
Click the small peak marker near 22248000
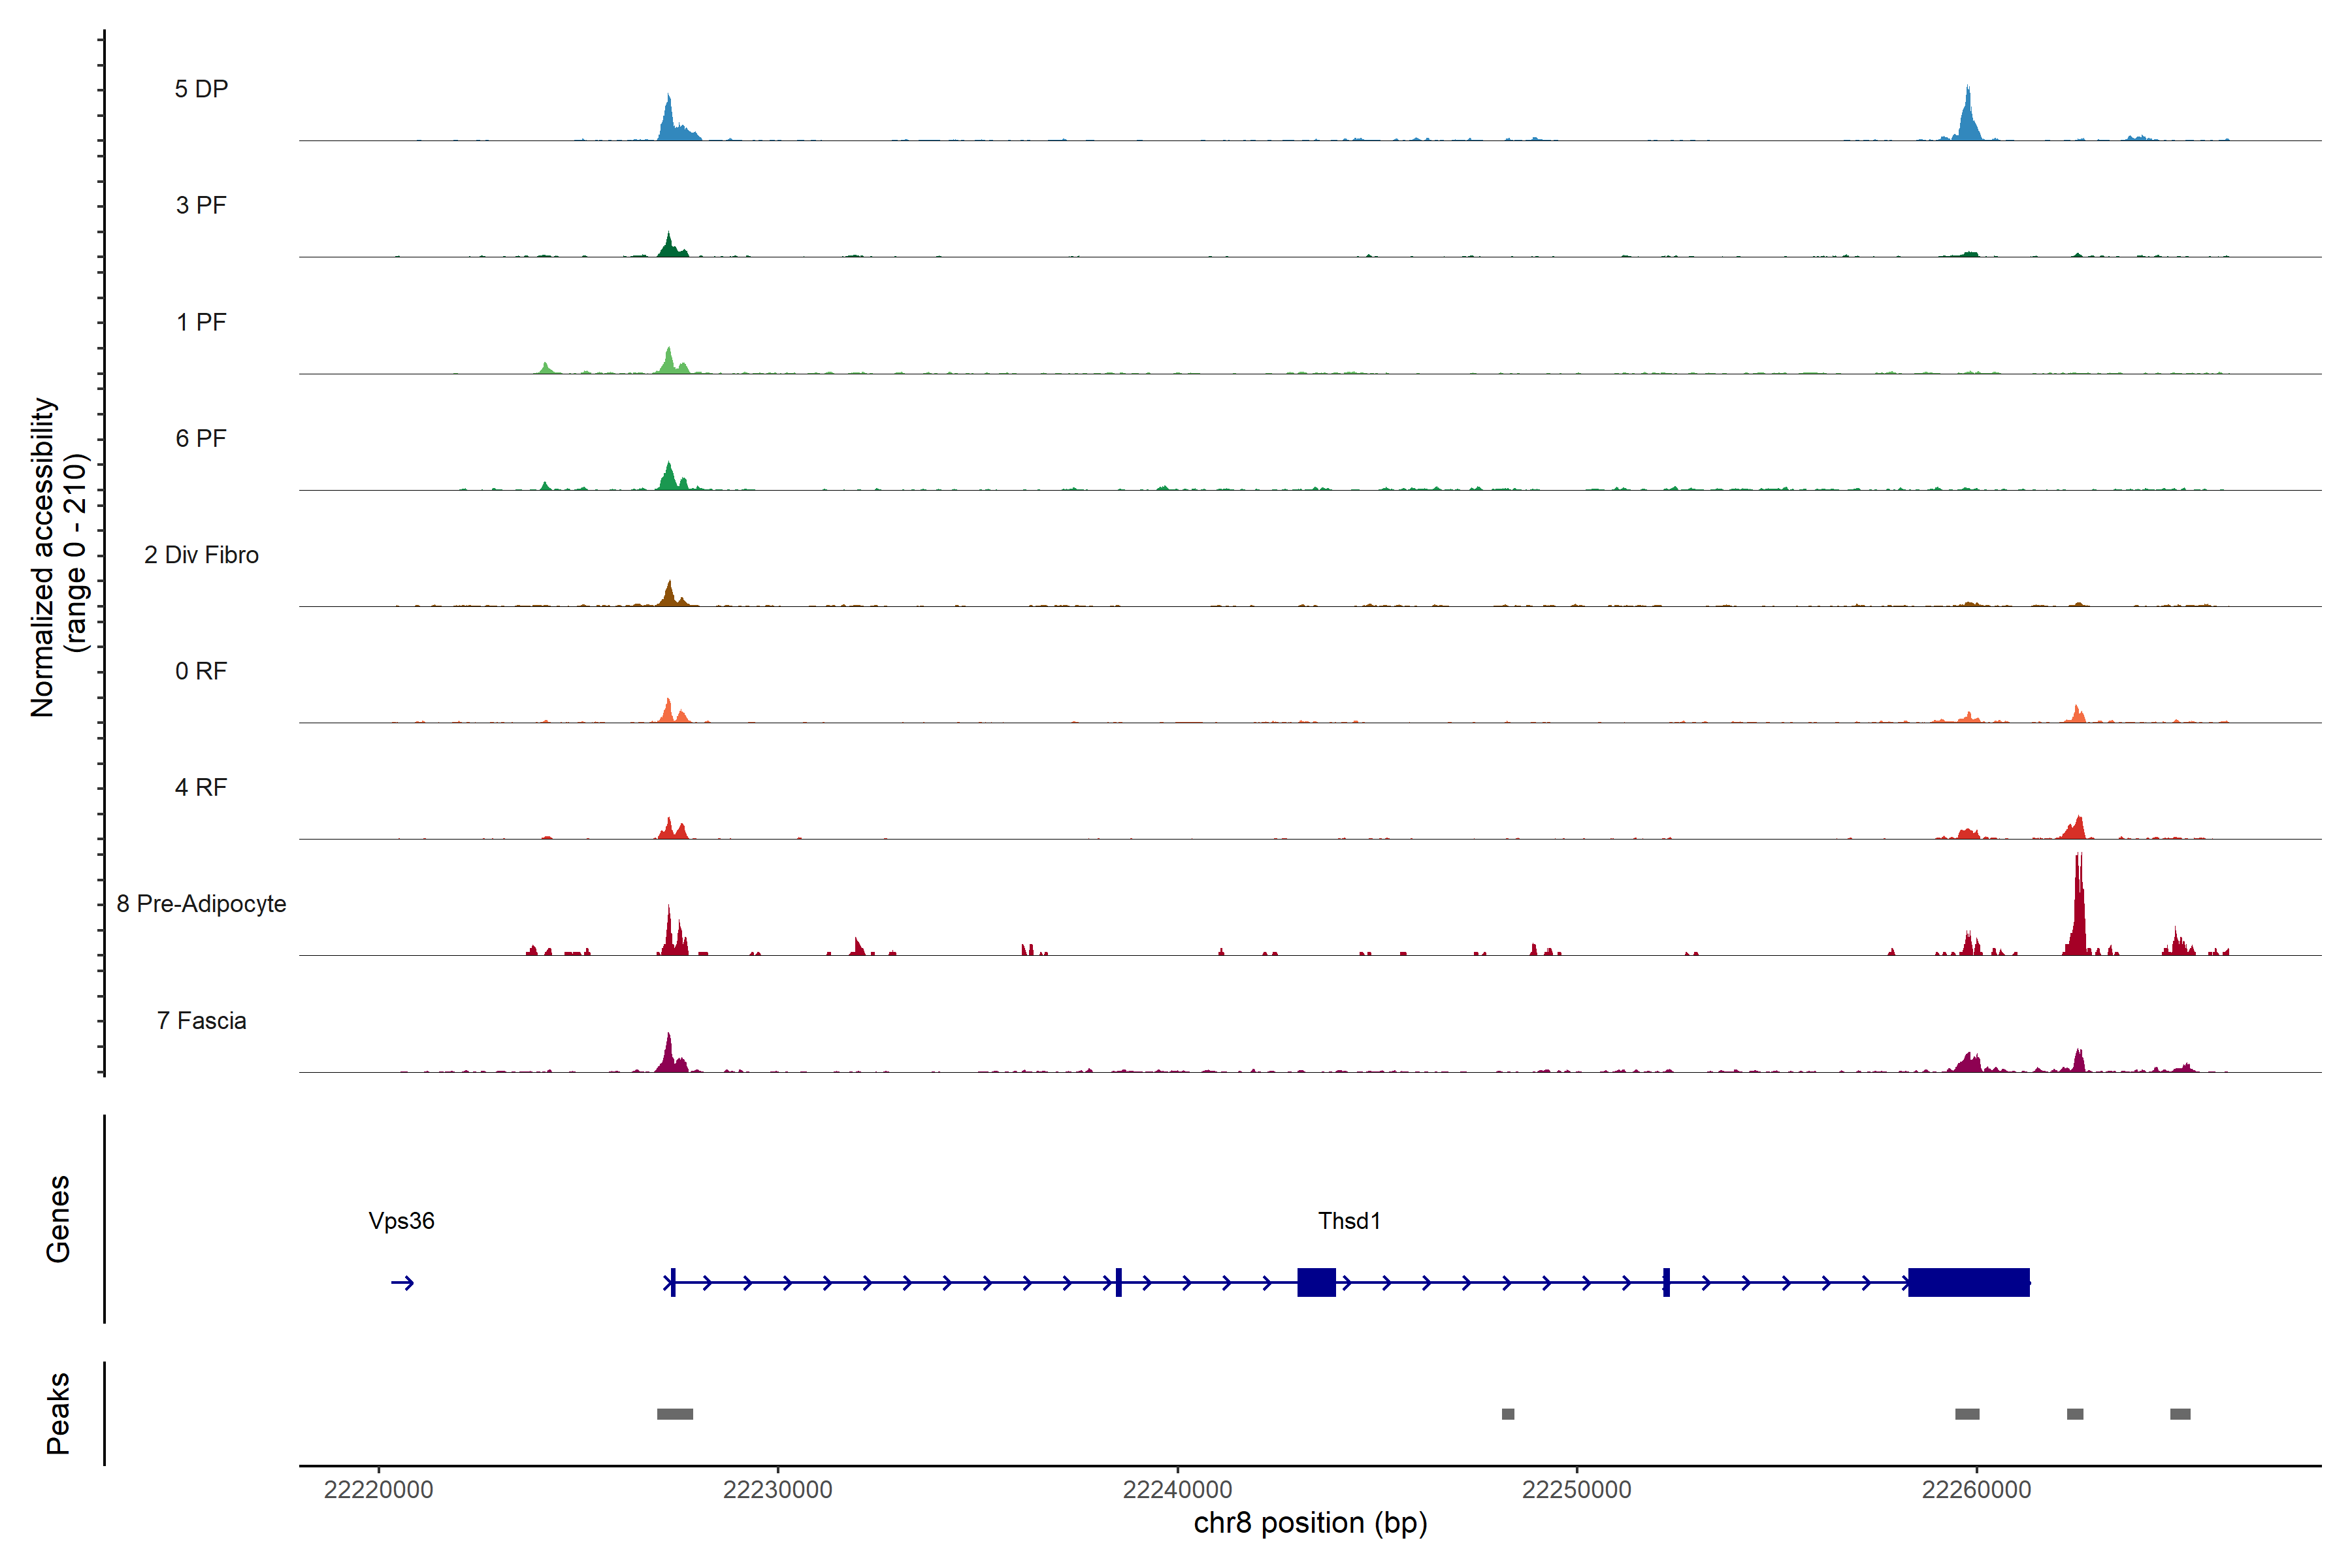pyautogui.click(x=1508, y=1414)
